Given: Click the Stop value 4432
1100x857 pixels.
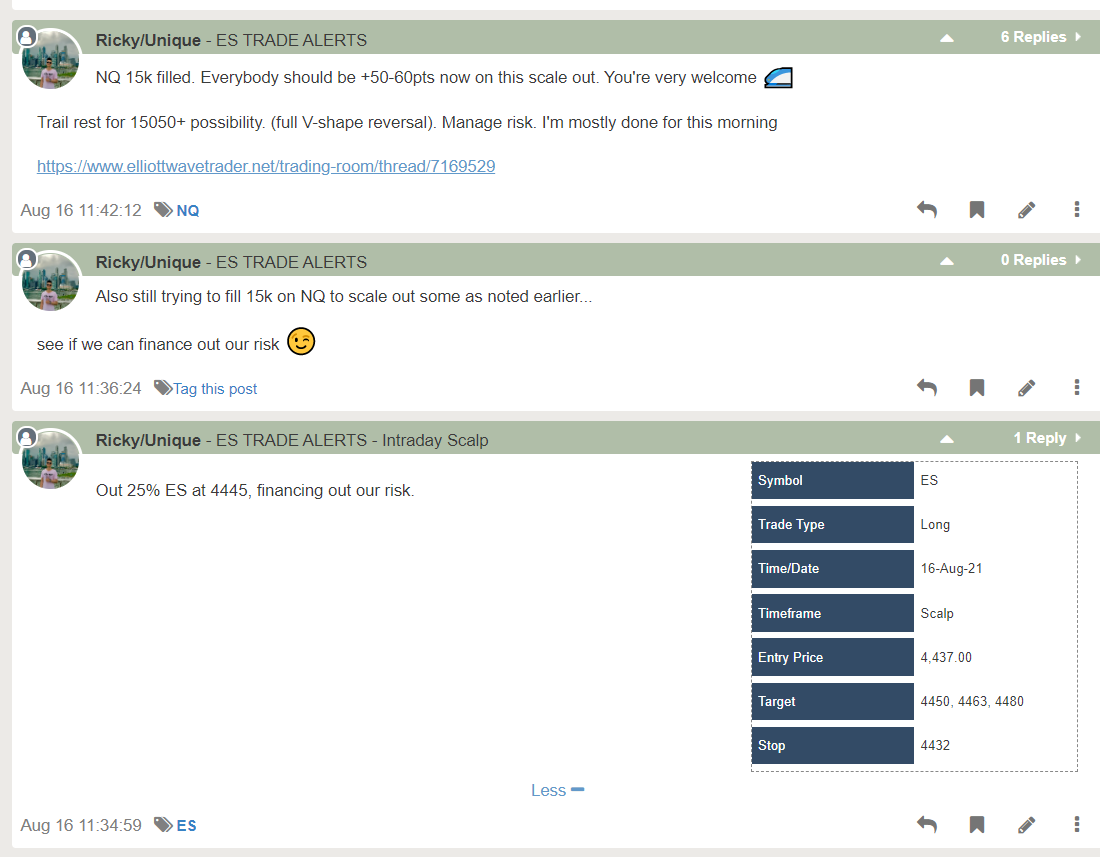Looking at the screenshot, I should [935, 745].
